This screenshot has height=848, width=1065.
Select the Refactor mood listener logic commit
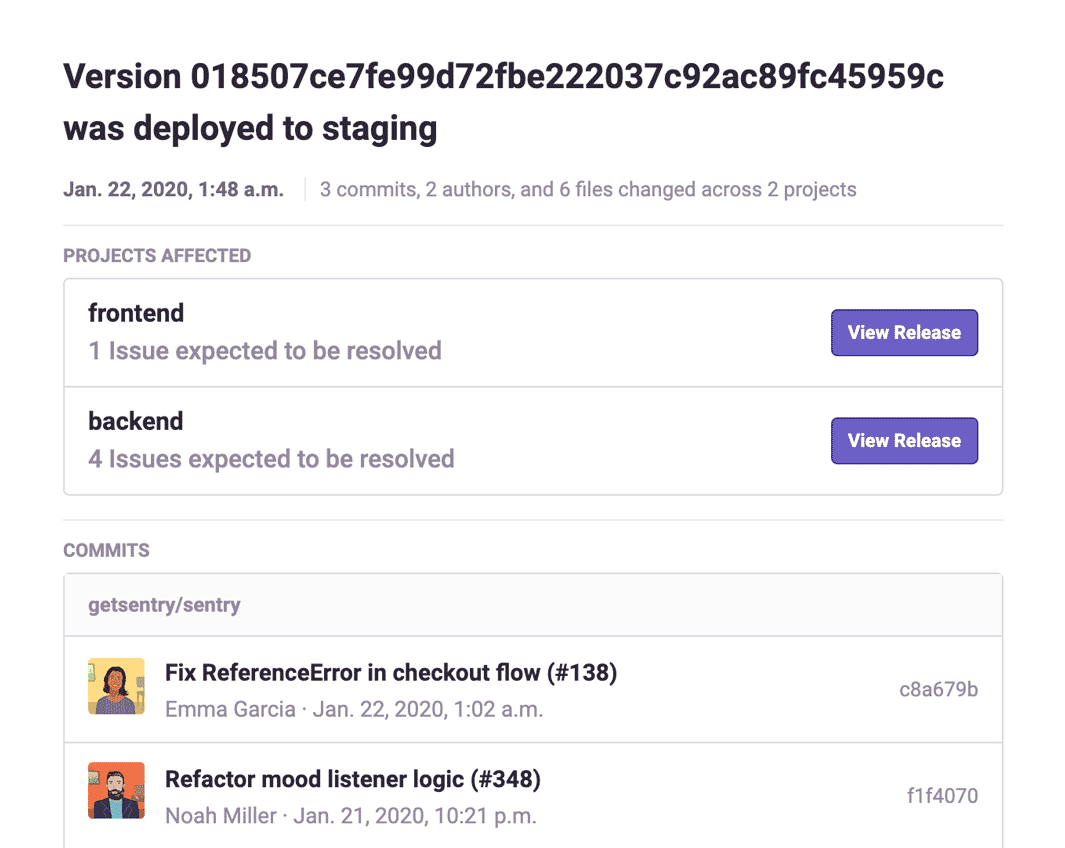pyautogui.click(x=353, y=779)
